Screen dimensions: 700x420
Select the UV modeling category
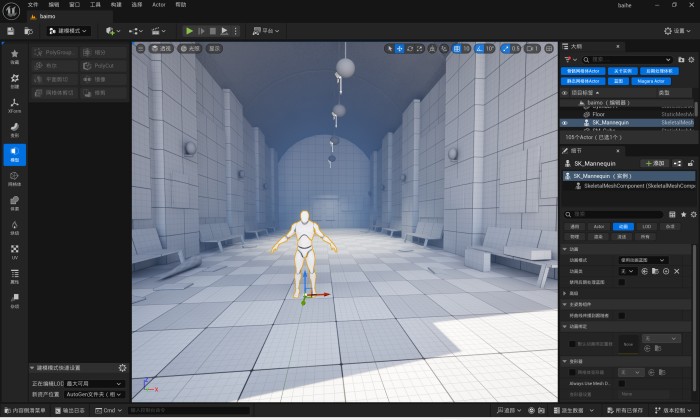(15, 252)
